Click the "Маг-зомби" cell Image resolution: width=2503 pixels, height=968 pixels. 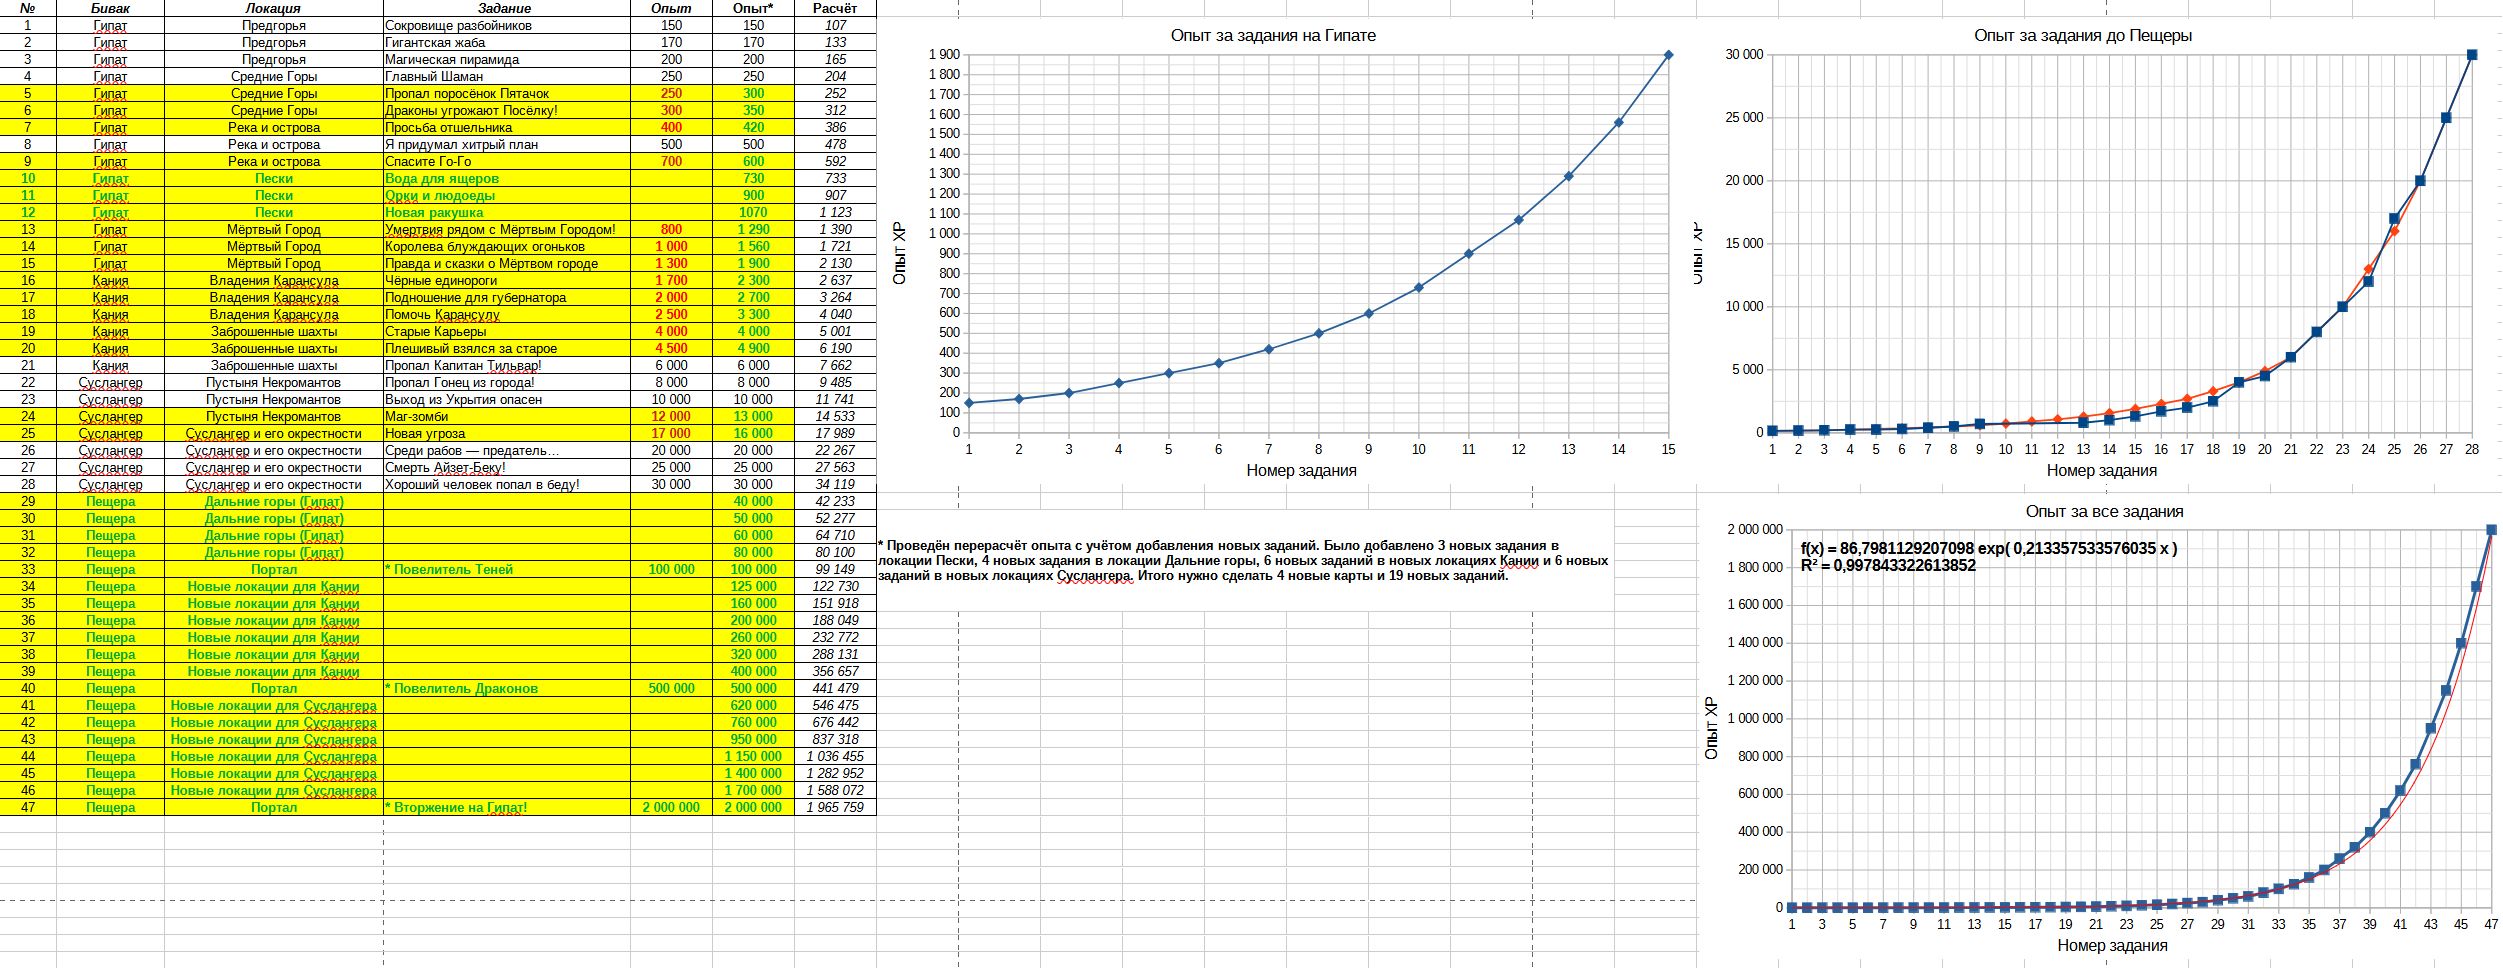tap(417, 416)
